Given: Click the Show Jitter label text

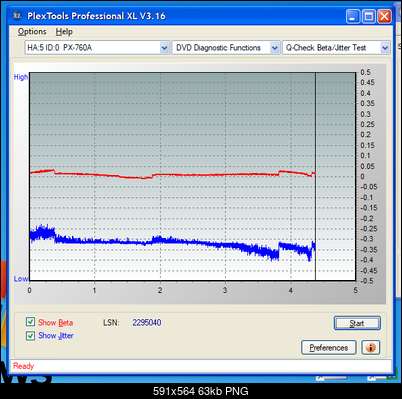Looking at the screenshot, I should 56,336.
